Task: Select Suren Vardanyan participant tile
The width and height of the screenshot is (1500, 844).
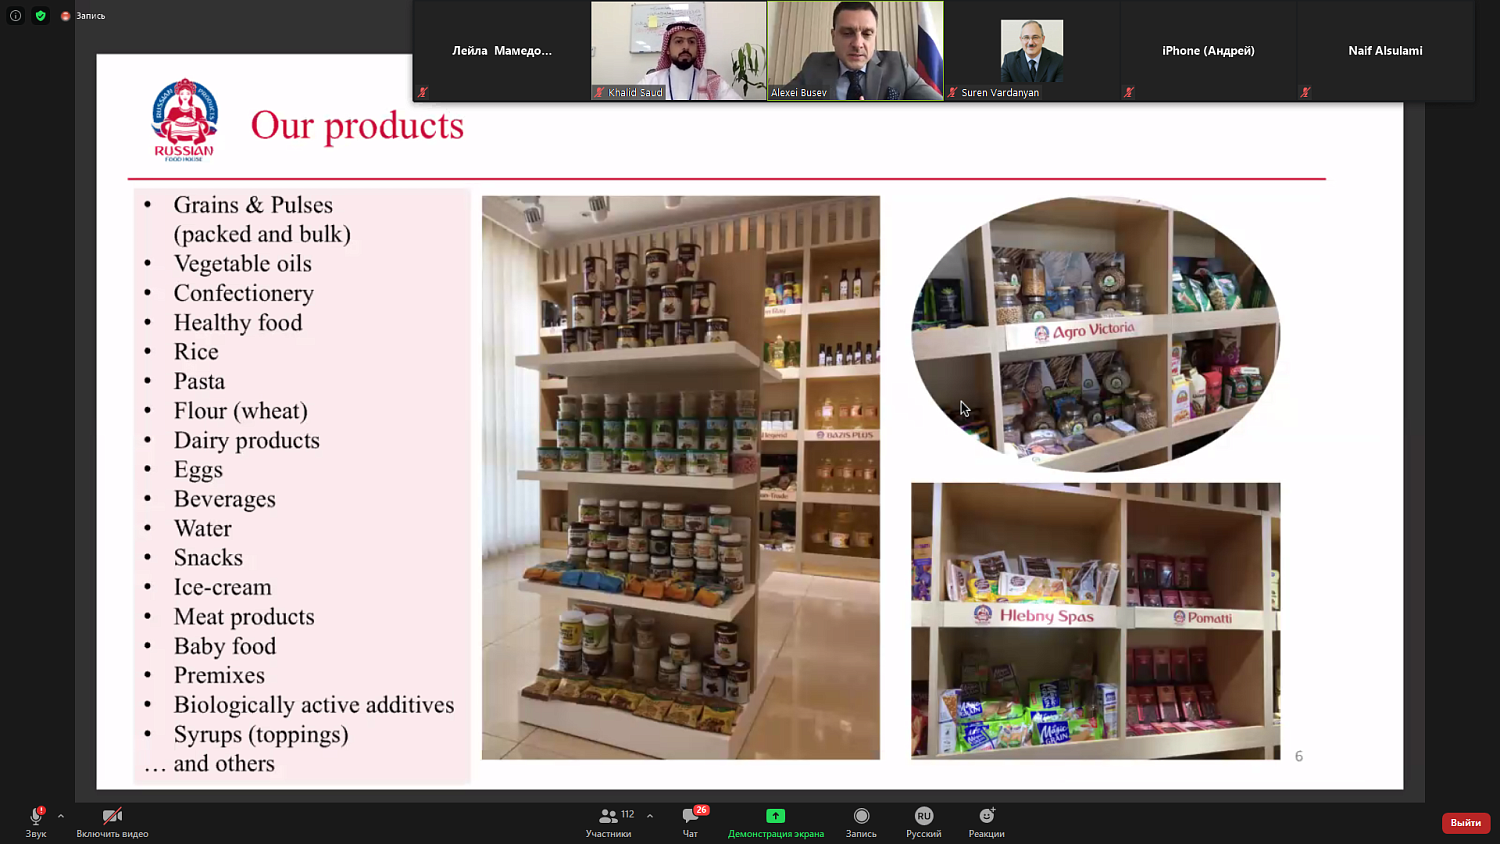Action: click(x=1032, y=50)
